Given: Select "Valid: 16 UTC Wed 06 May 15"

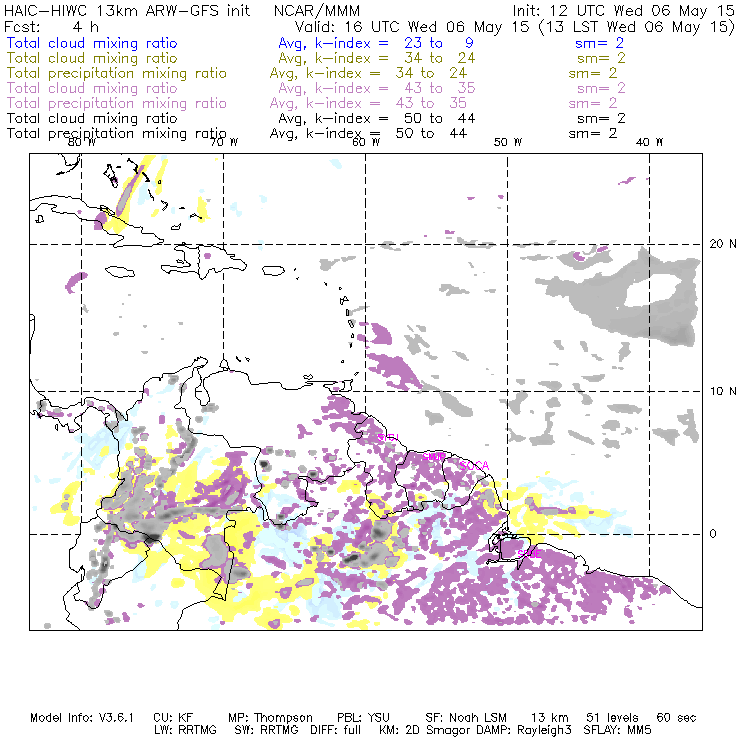Looking at the screenshot, I should pos(412,27).
